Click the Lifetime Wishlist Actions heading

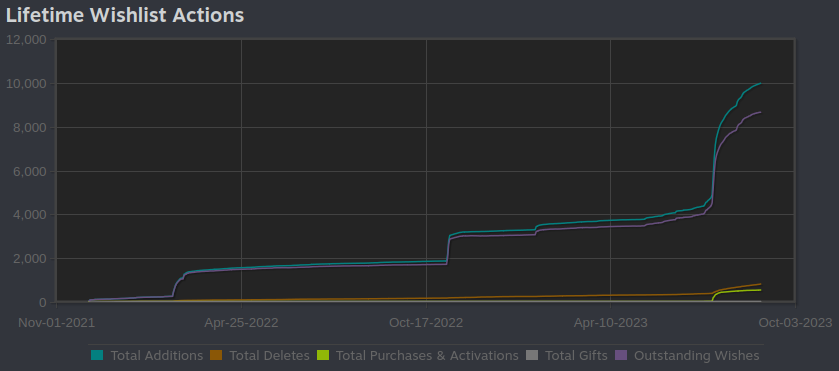(125, 15)
